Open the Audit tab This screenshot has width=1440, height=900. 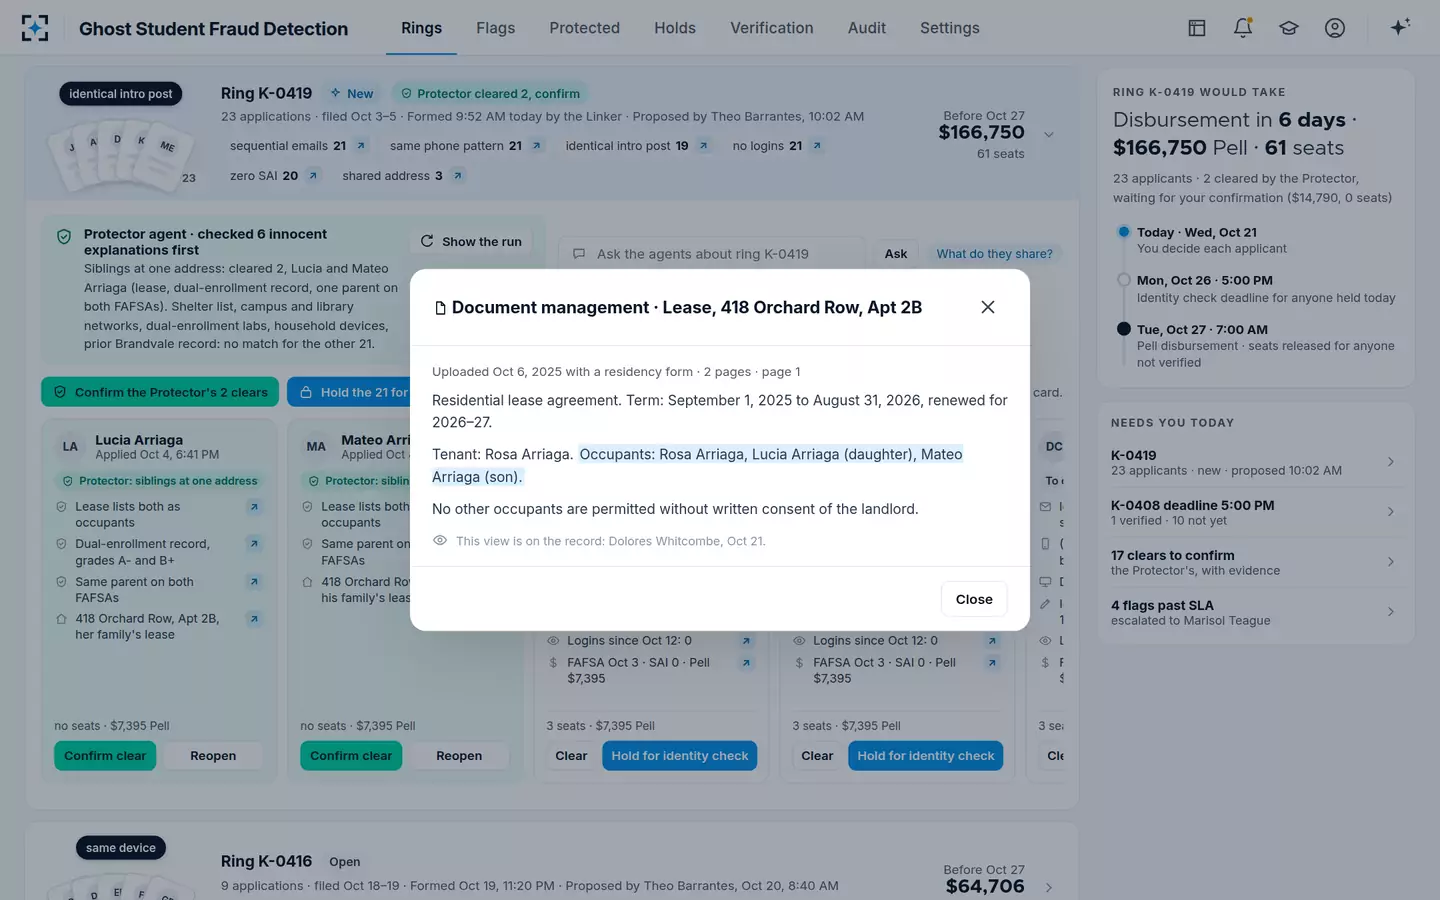point(866,28)
